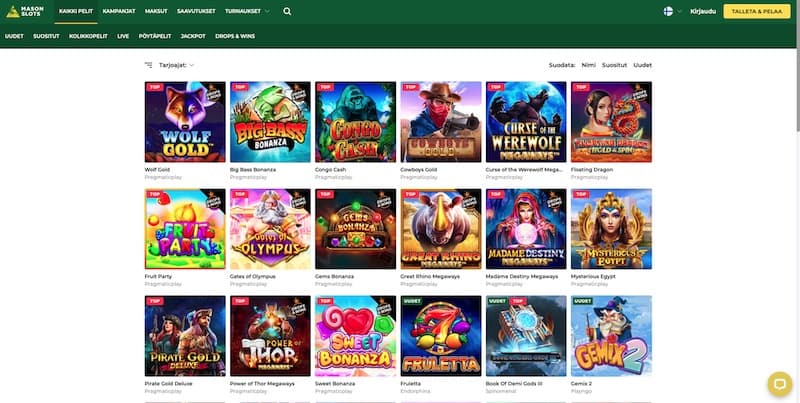Select the Suositut category tab
Viewport: 800px width, 403px height.
(46, 36)
